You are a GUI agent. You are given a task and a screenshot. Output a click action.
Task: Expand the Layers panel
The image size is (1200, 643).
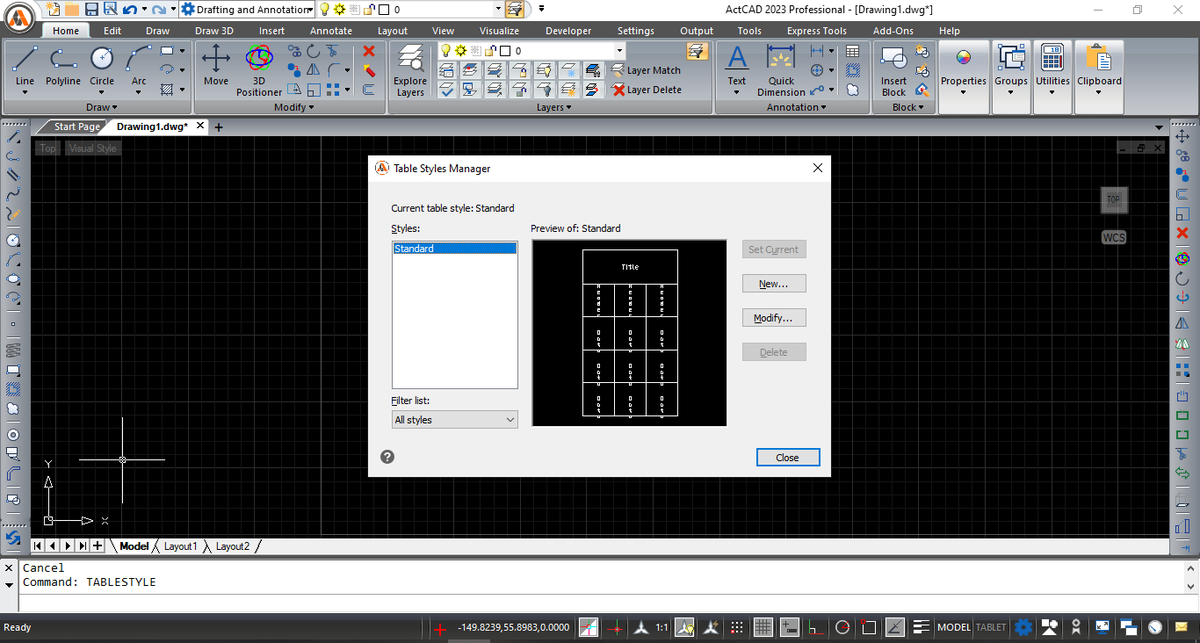point(554,107)
